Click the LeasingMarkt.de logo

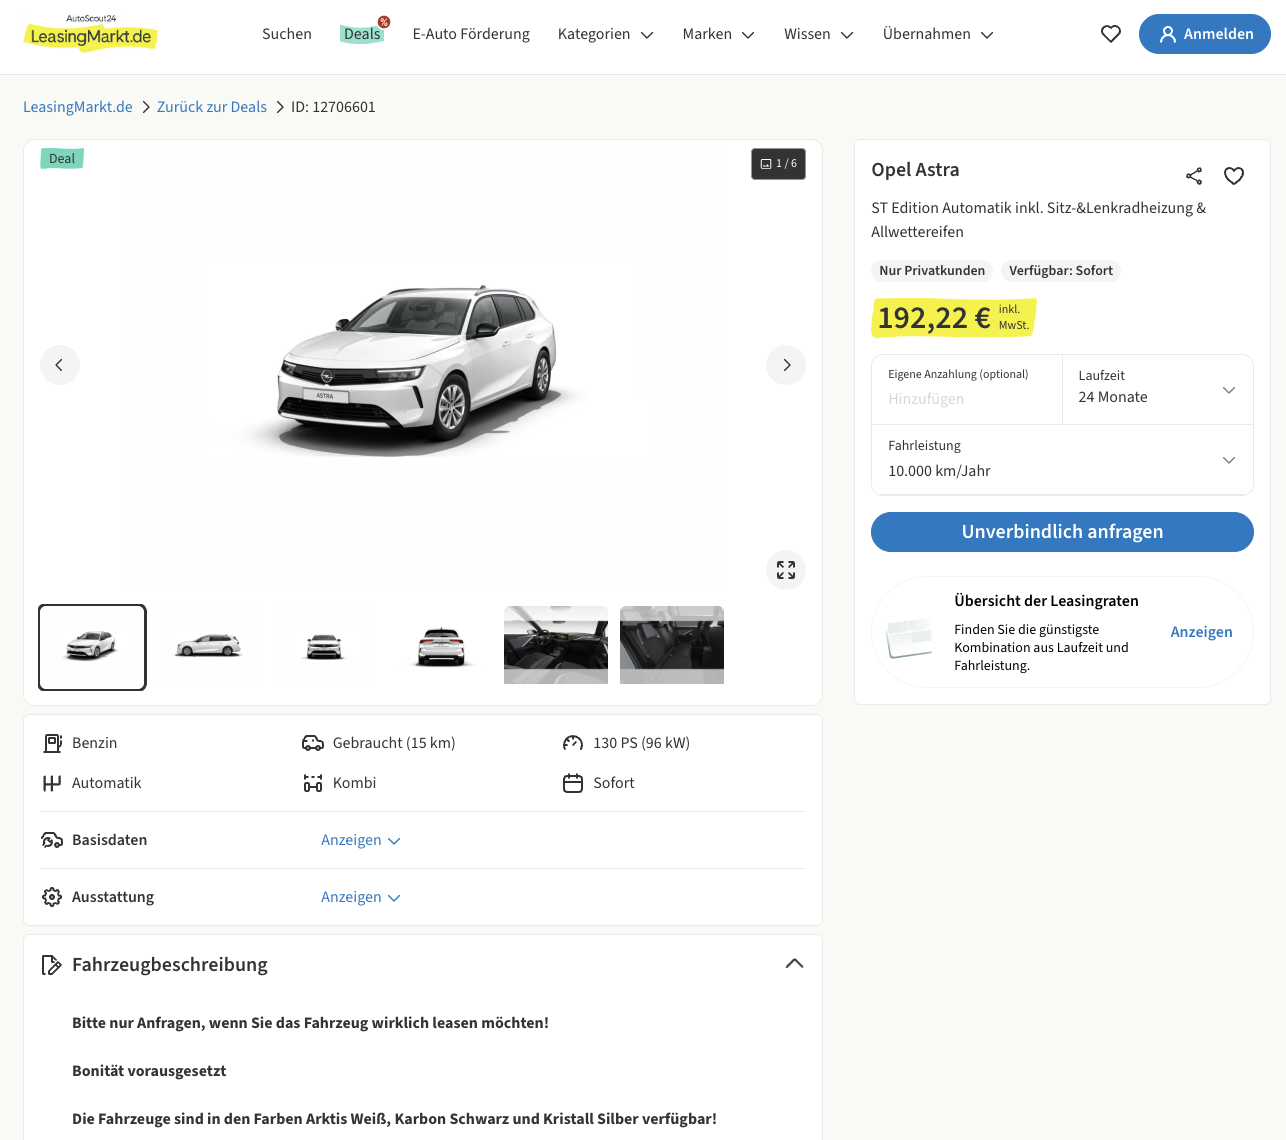tap(91, 34)
